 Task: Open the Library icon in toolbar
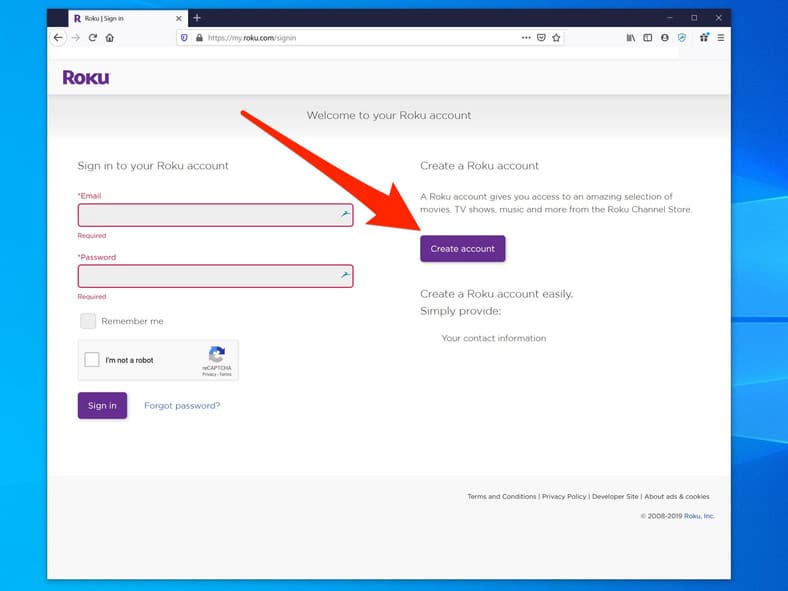[x=631, y=38]
